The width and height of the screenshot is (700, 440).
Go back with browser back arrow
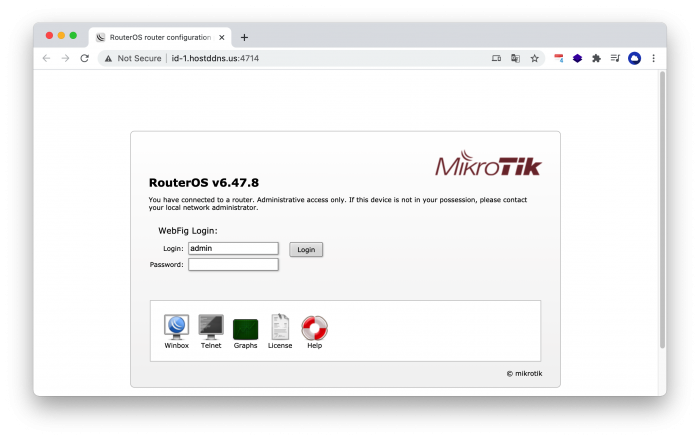tap(46, 58)
